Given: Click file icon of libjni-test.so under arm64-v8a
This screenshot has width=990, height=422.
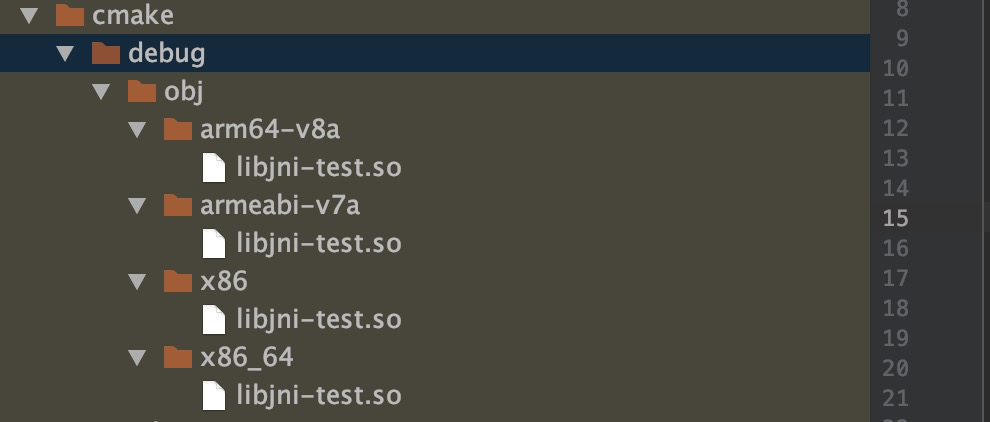Looking at the screenshot, I should click(x=213, y=167).
